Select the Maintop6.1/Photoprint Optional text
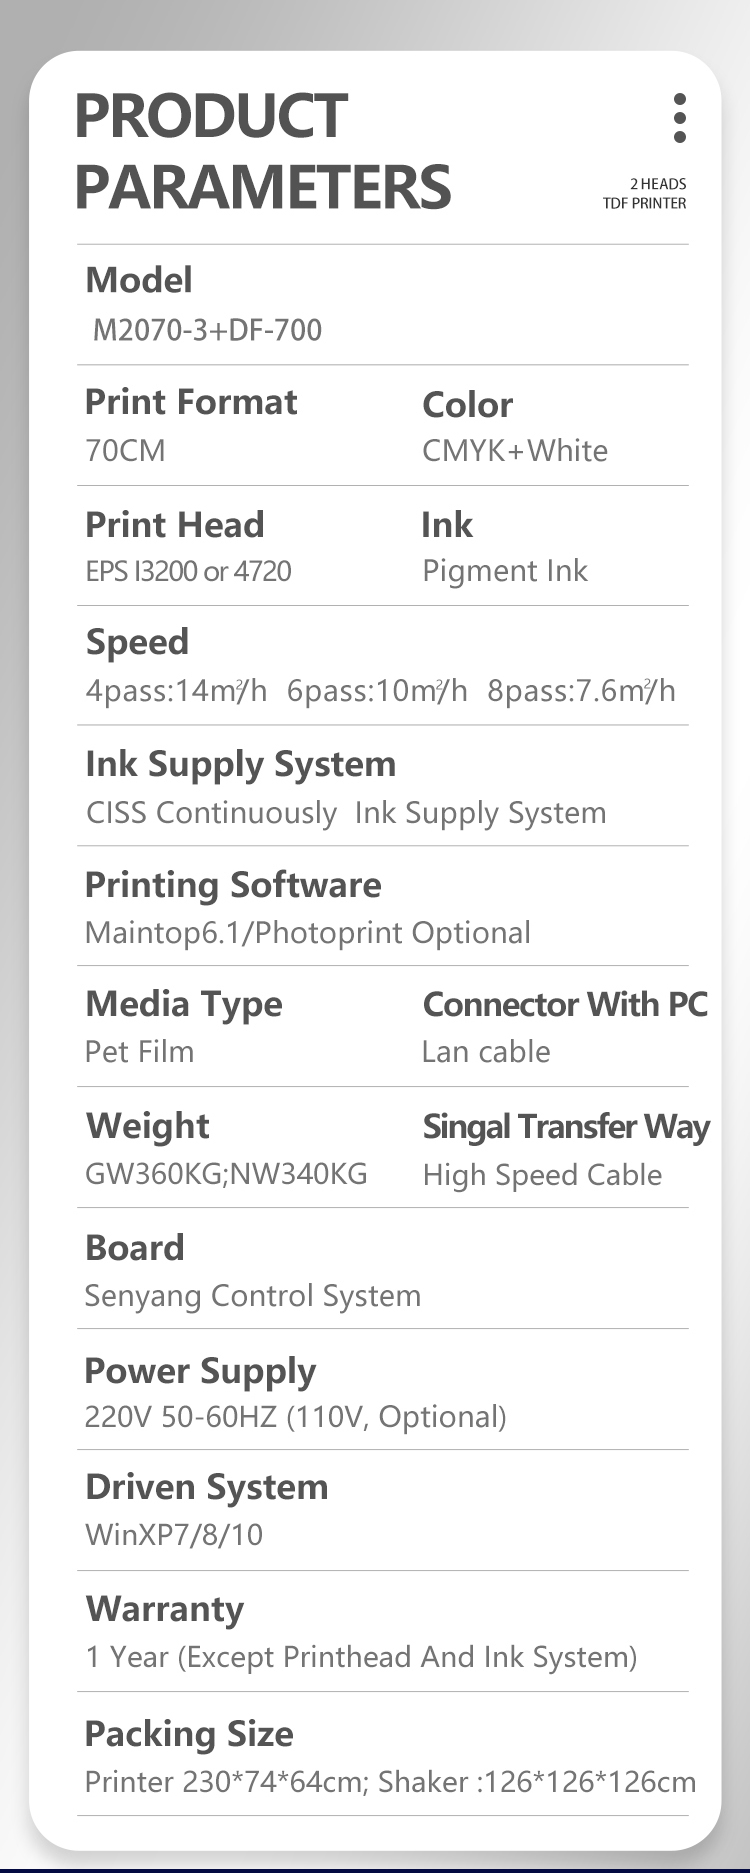750x1873 pixels. coord(308,933)
